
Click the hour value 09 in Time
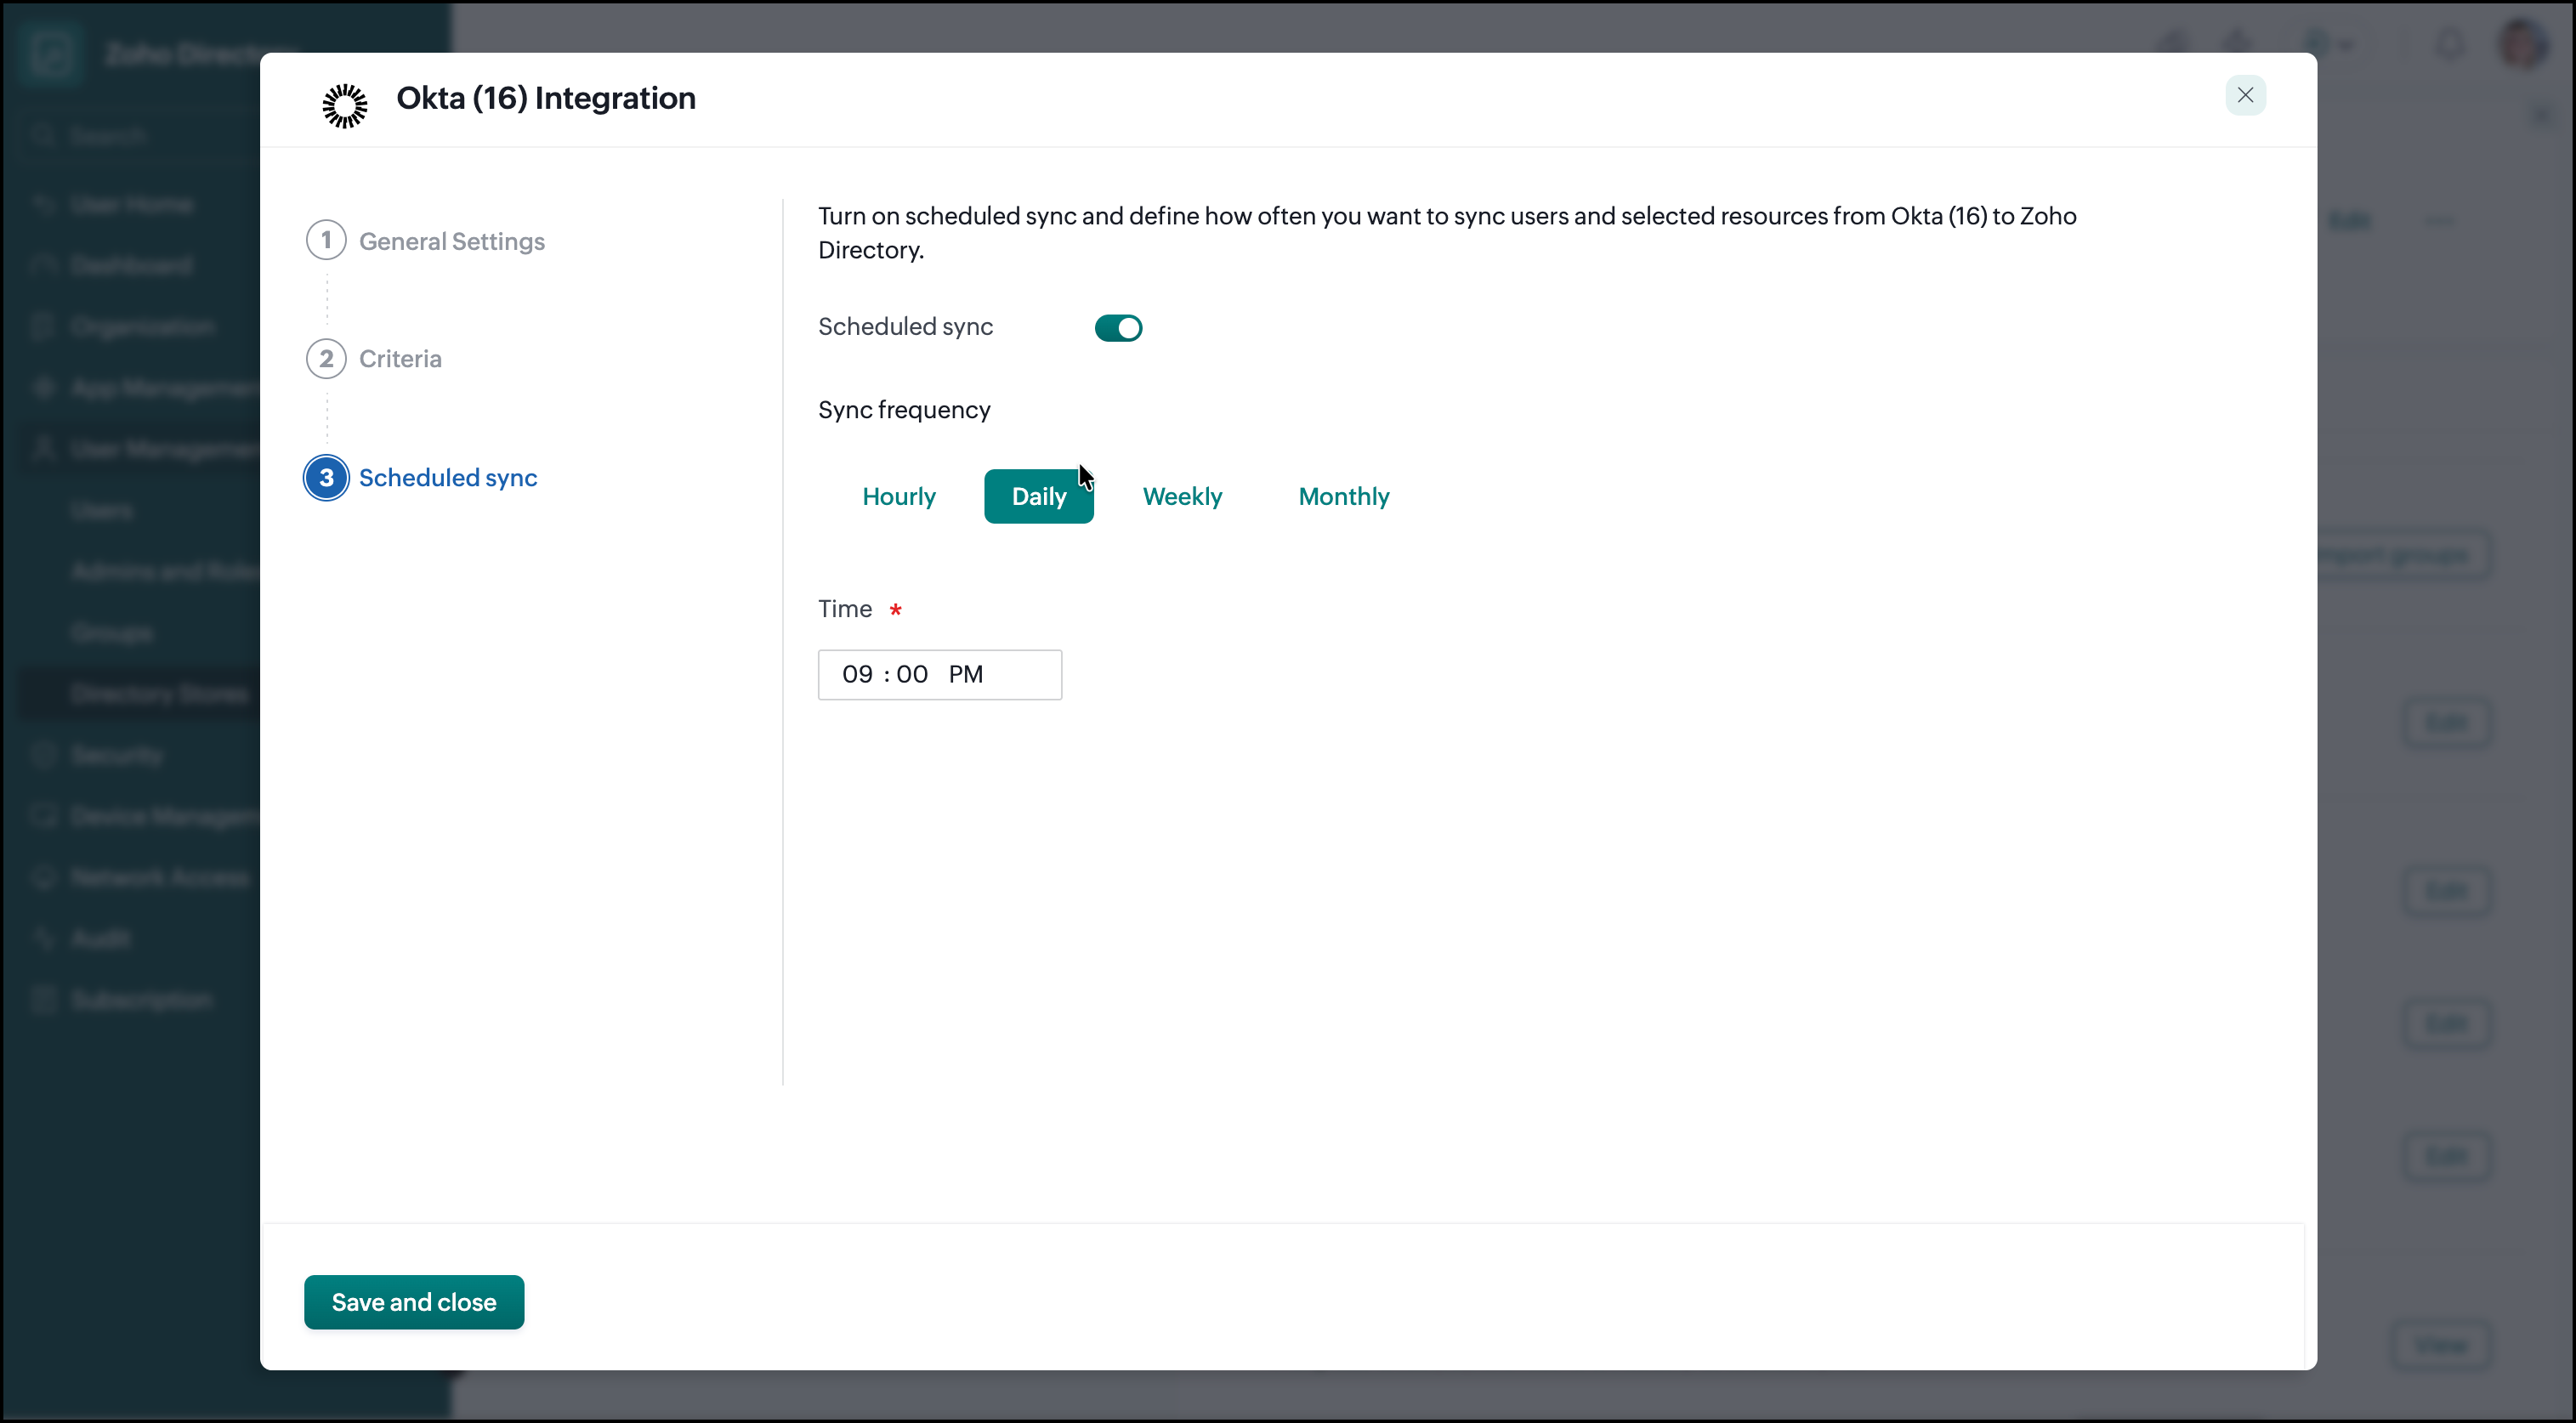click(857, 674)
